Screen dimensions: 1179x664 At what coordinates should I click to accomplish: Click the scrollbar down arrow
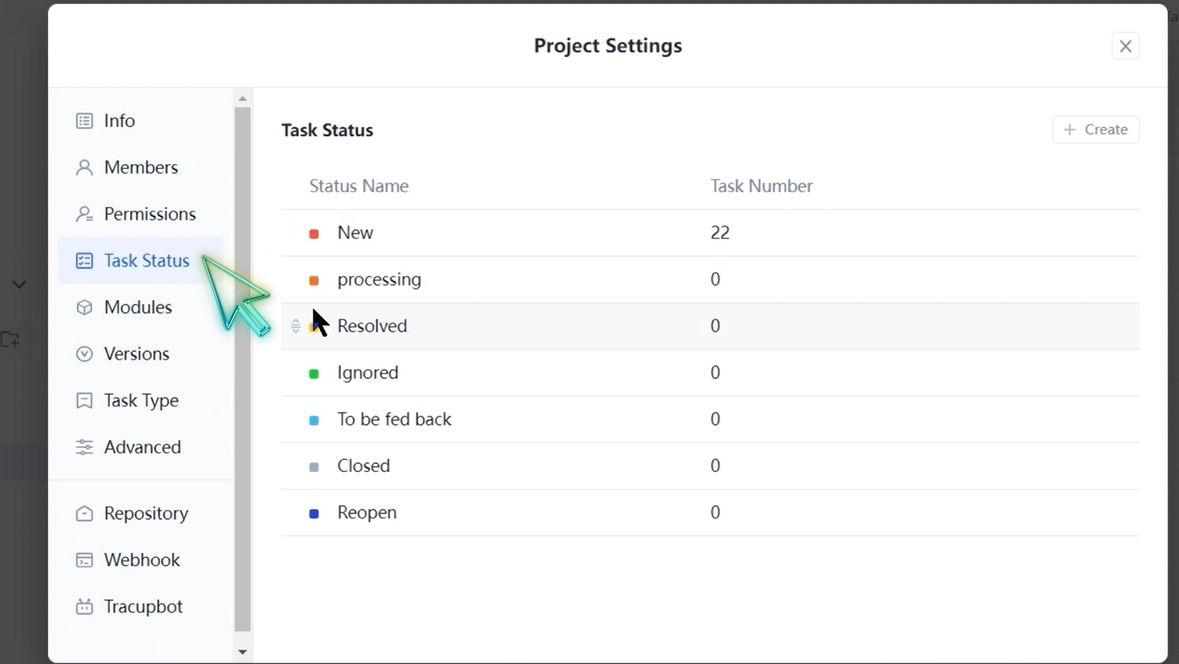pos(242,650)
